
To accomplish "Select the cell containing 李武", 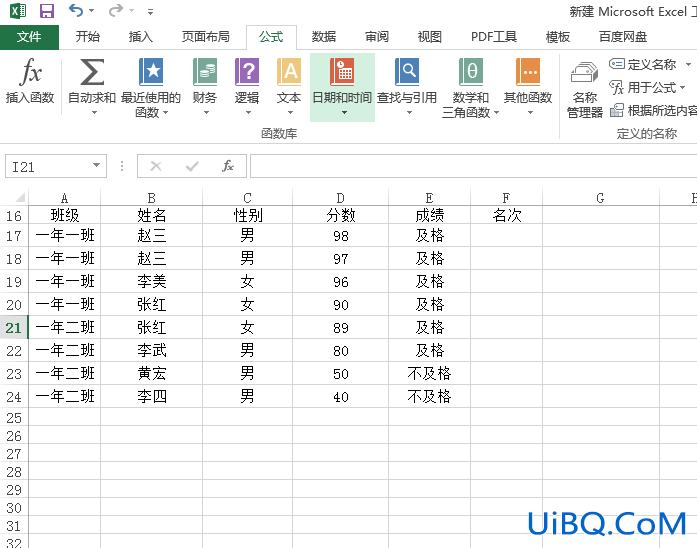I will click(152, 350).
